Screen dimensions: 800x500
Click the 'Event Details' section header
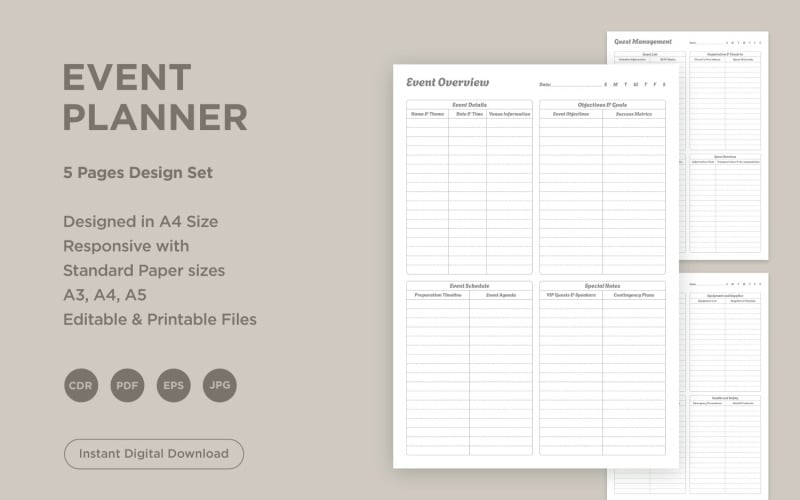(x=469, y=105)
